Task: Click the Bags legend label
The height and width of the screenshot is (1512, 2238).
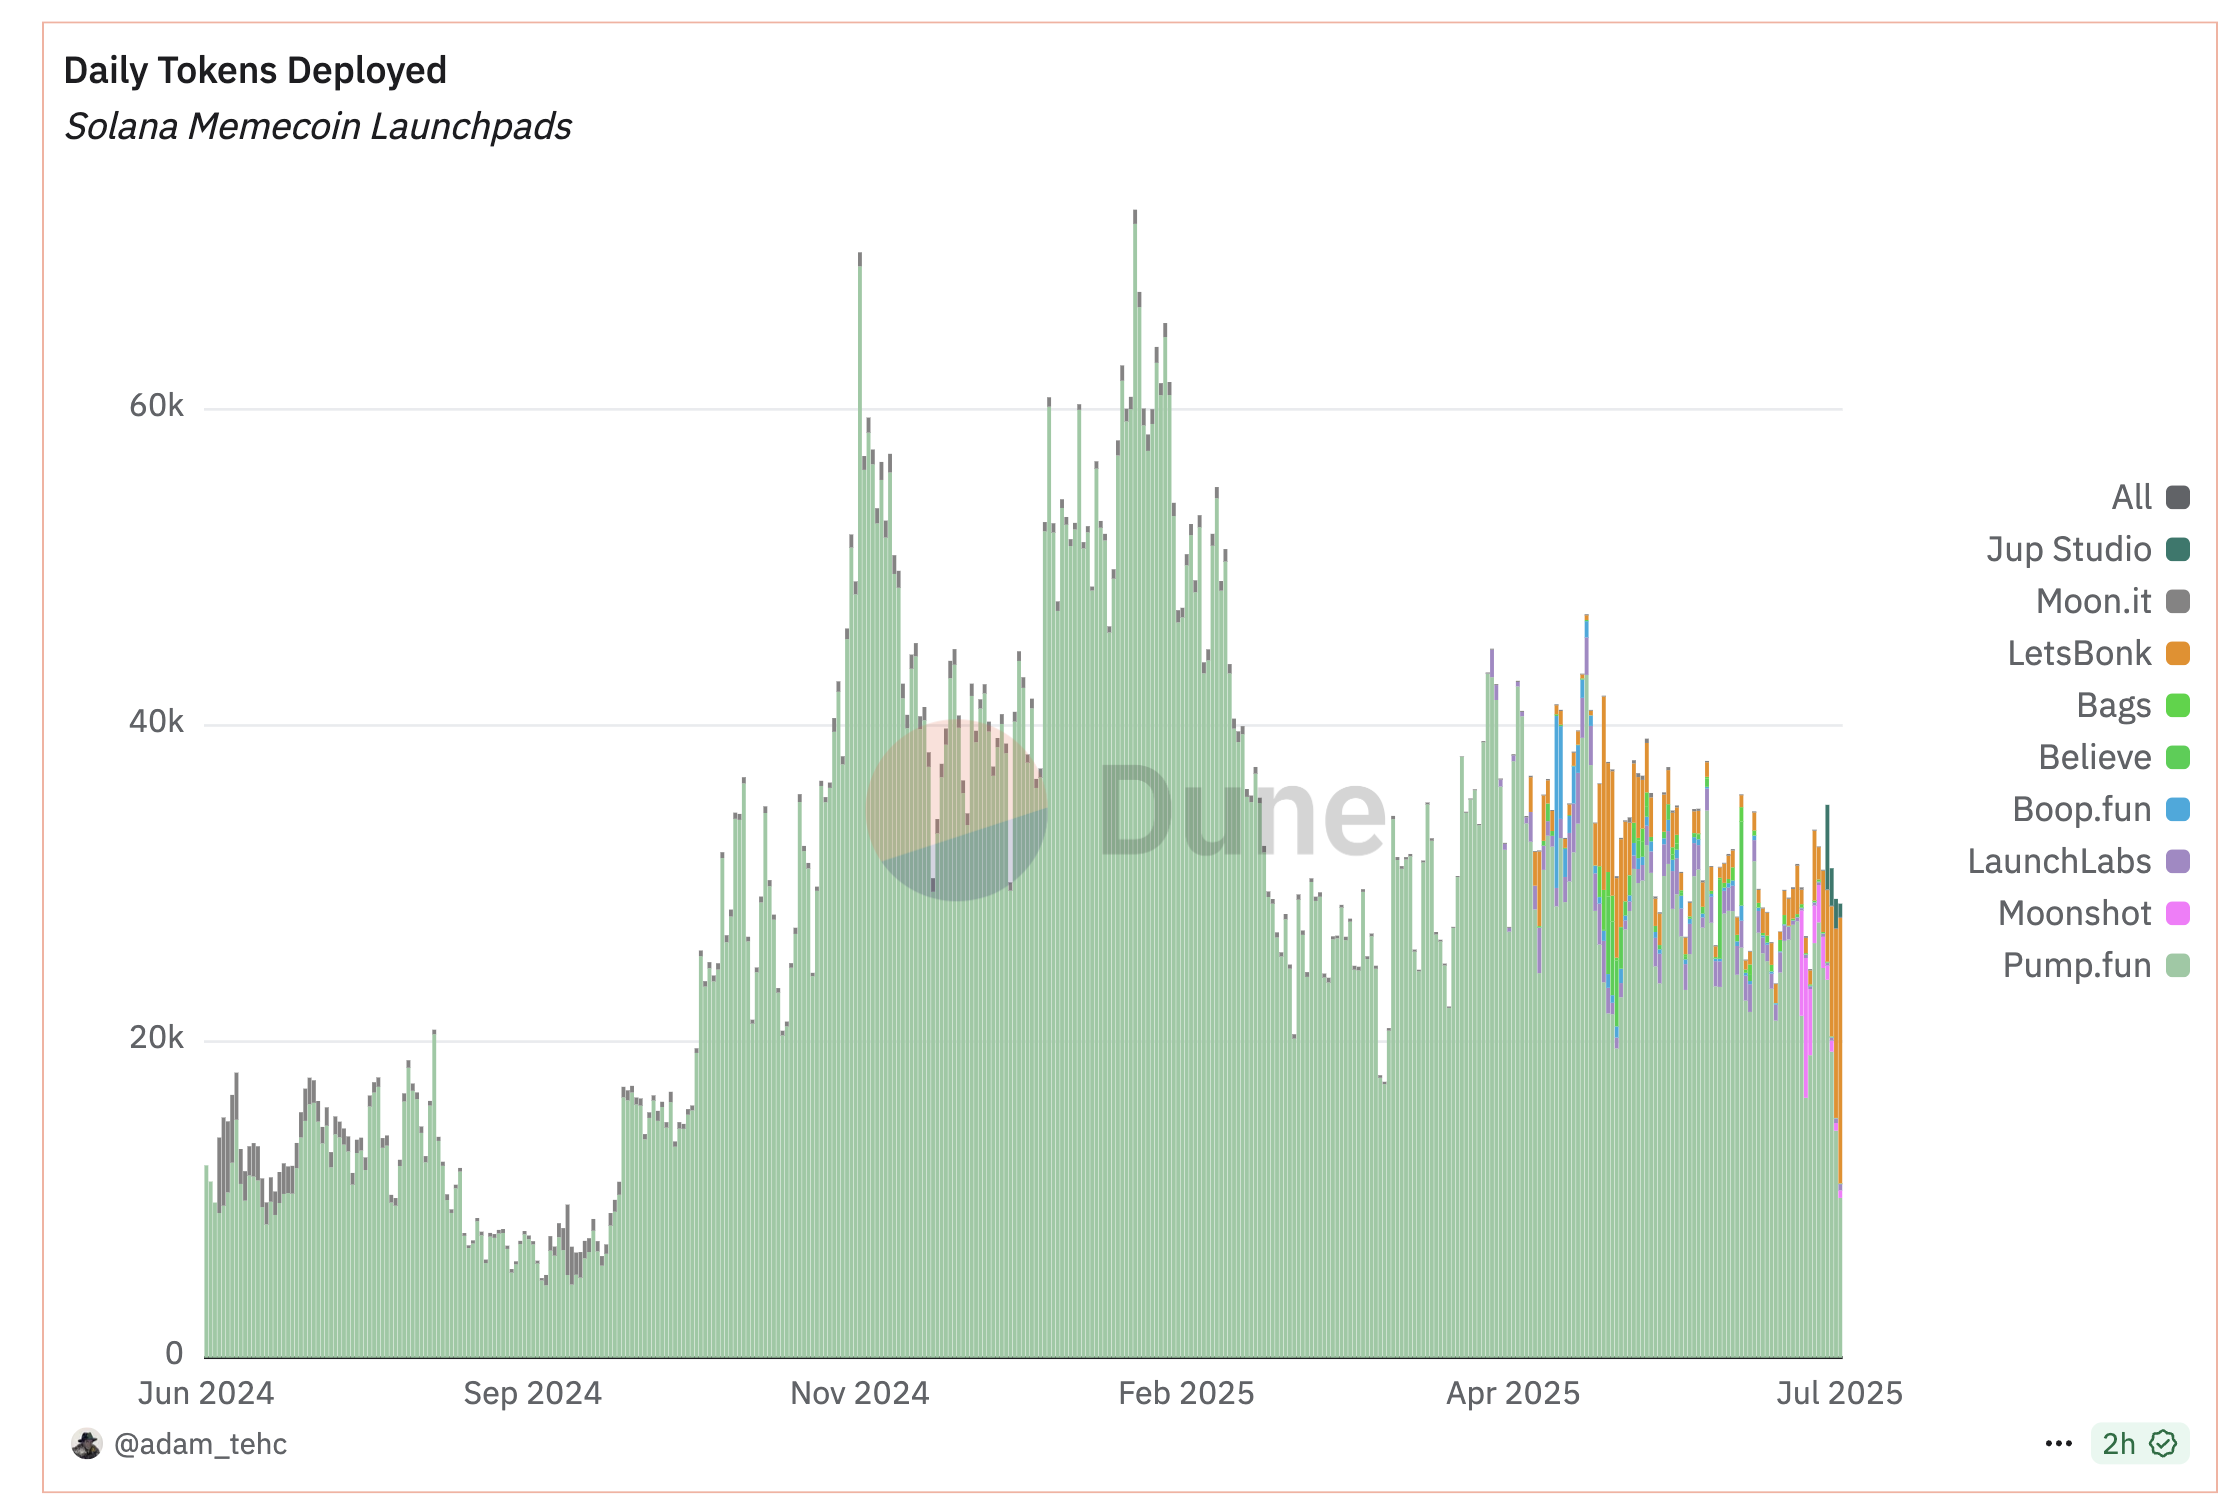Action: tap(2113, 705)
